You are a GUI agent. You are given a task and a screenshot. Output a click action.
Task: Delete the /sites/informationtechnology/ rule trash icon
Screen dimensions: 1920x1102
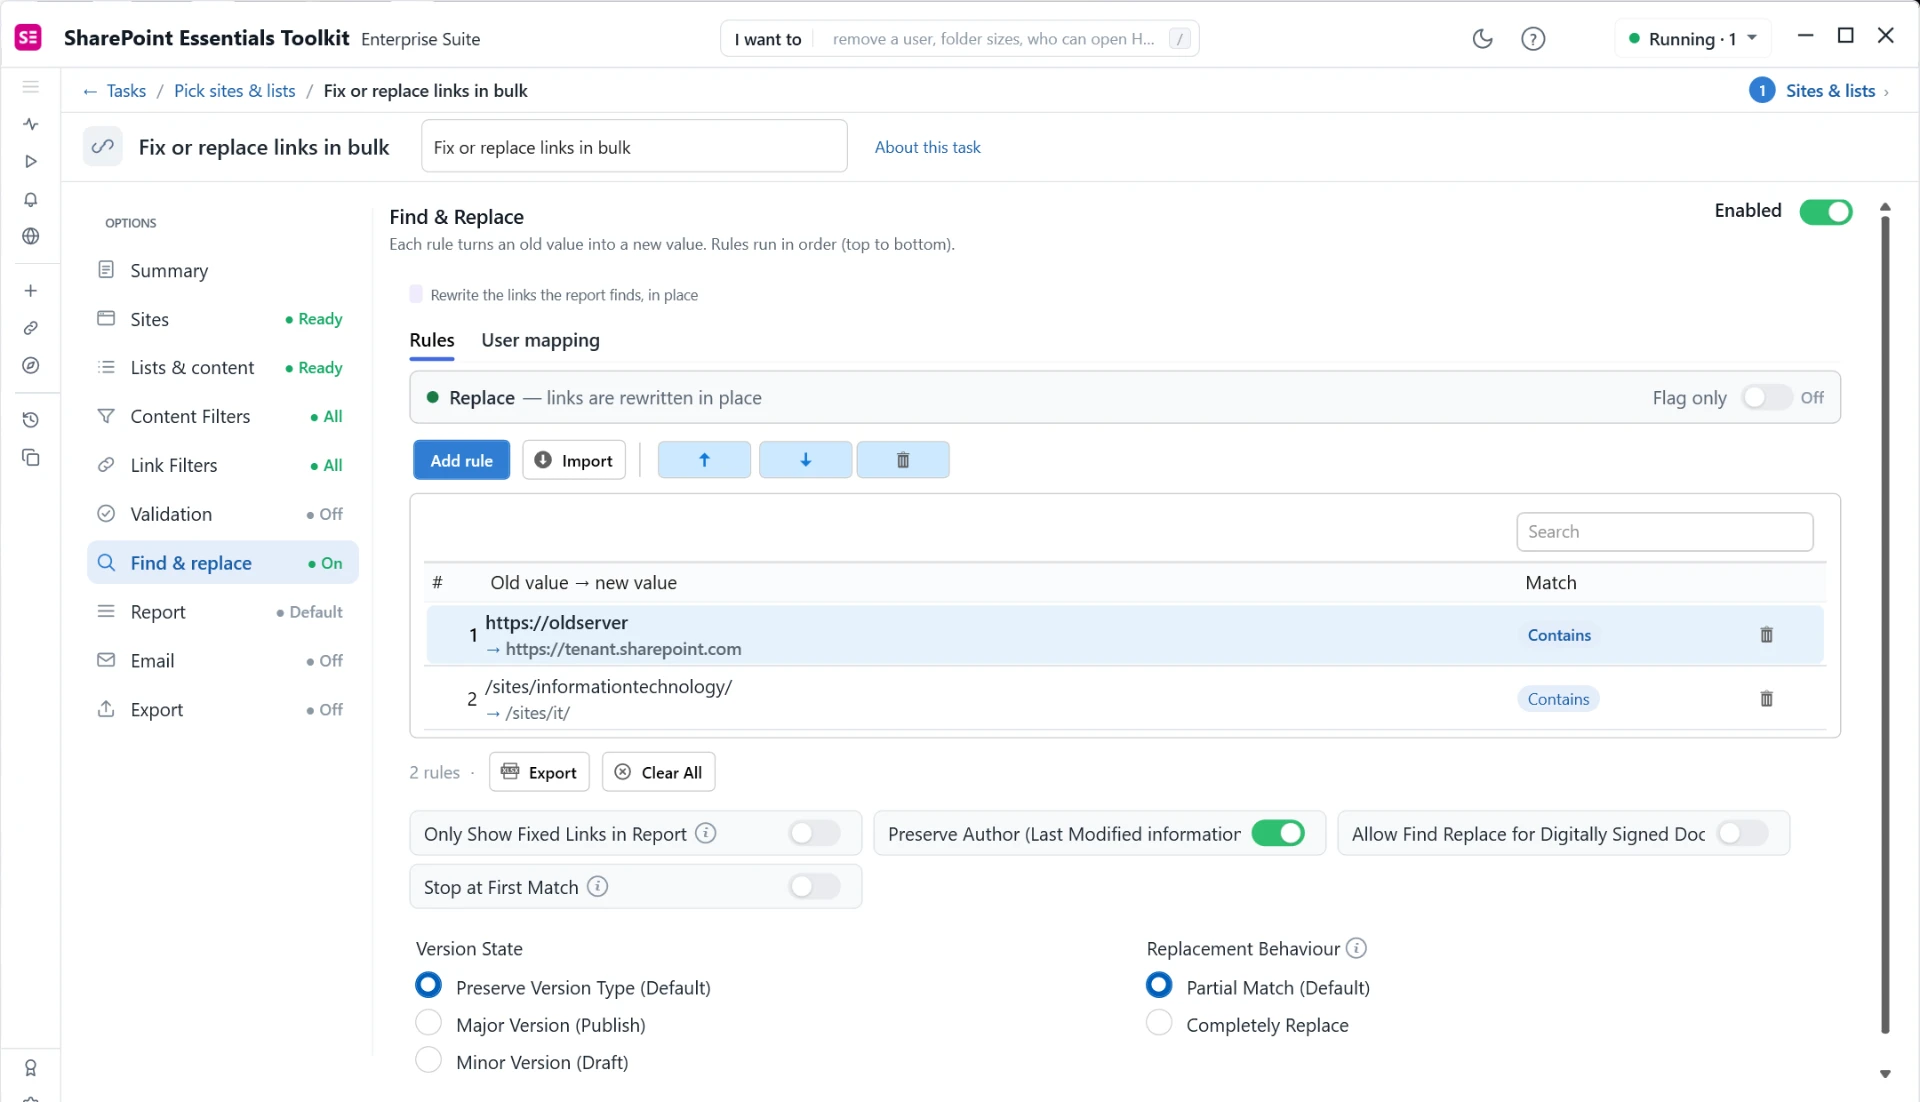click(1766, 699)
